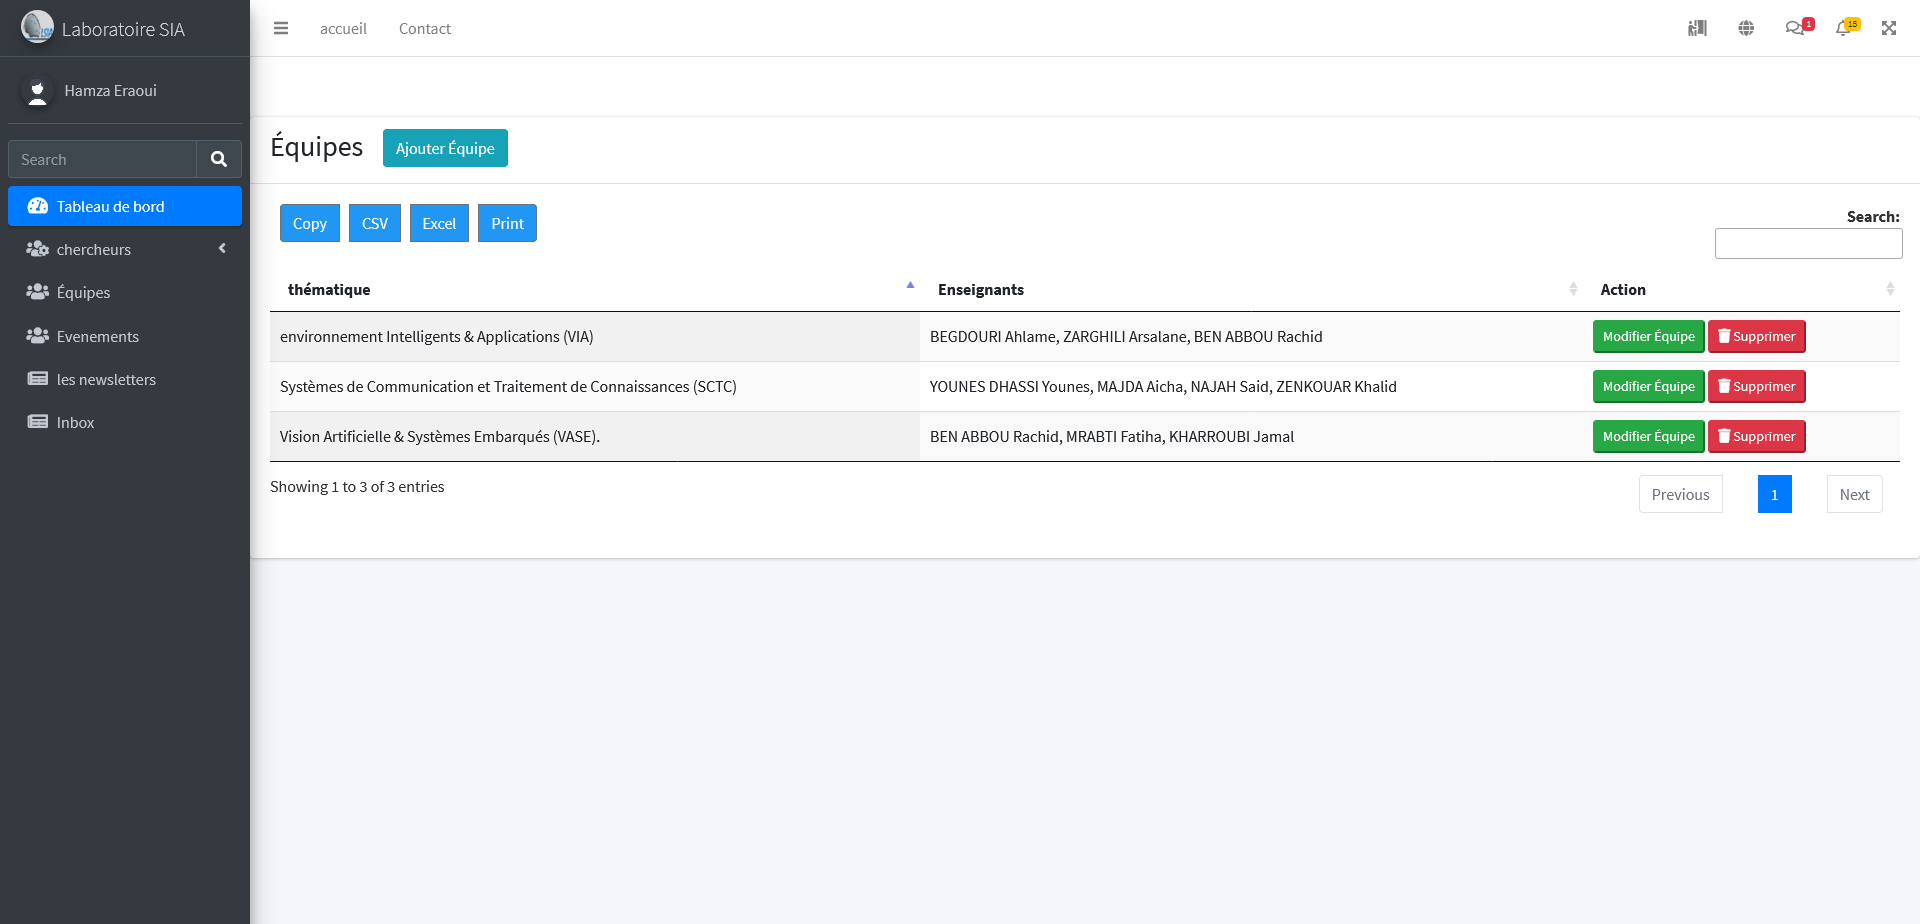Go to the Next page
Screen dimensions: 1920x924
pyautogui.click(x=1854, y=494)
